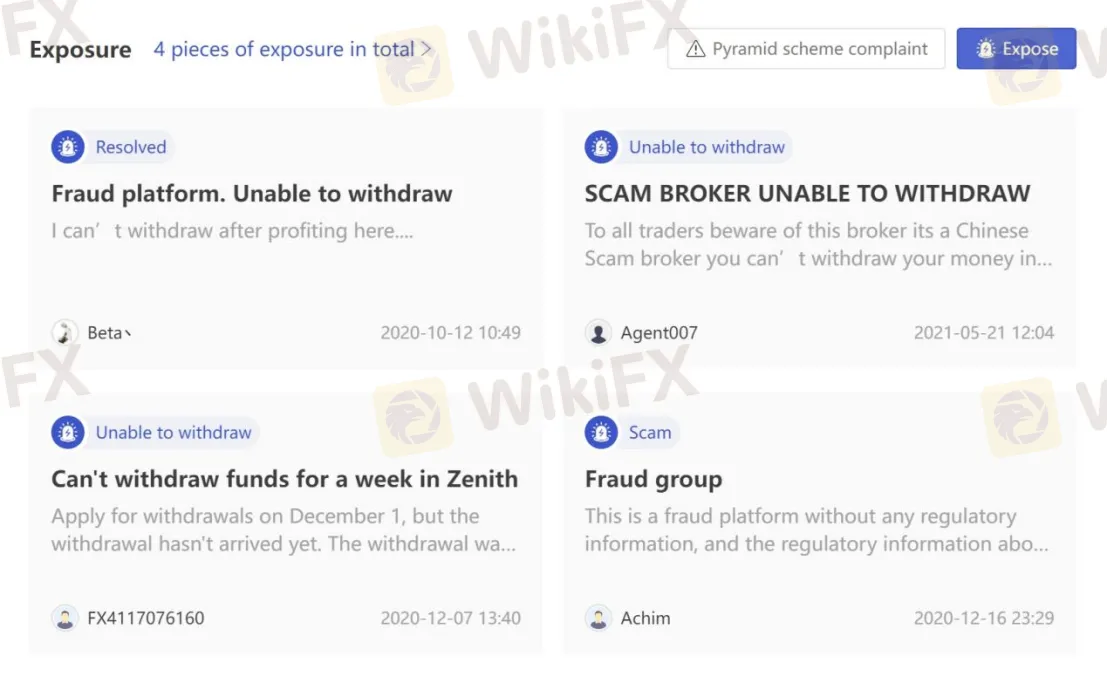Open the 'Fraud group' exposure post

[653, 479]
